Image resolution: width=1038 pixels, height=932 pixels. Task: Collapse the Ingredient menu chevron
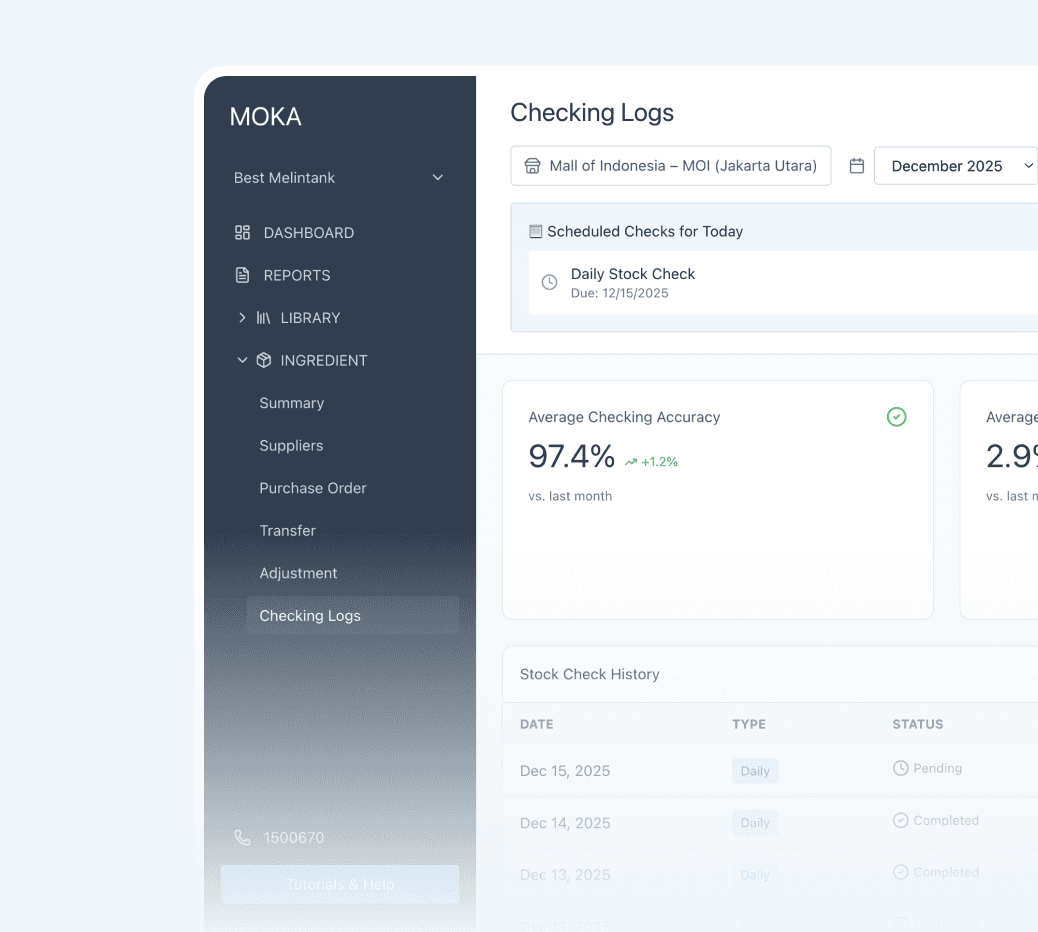pyautogui.click(x=242, y=360)
